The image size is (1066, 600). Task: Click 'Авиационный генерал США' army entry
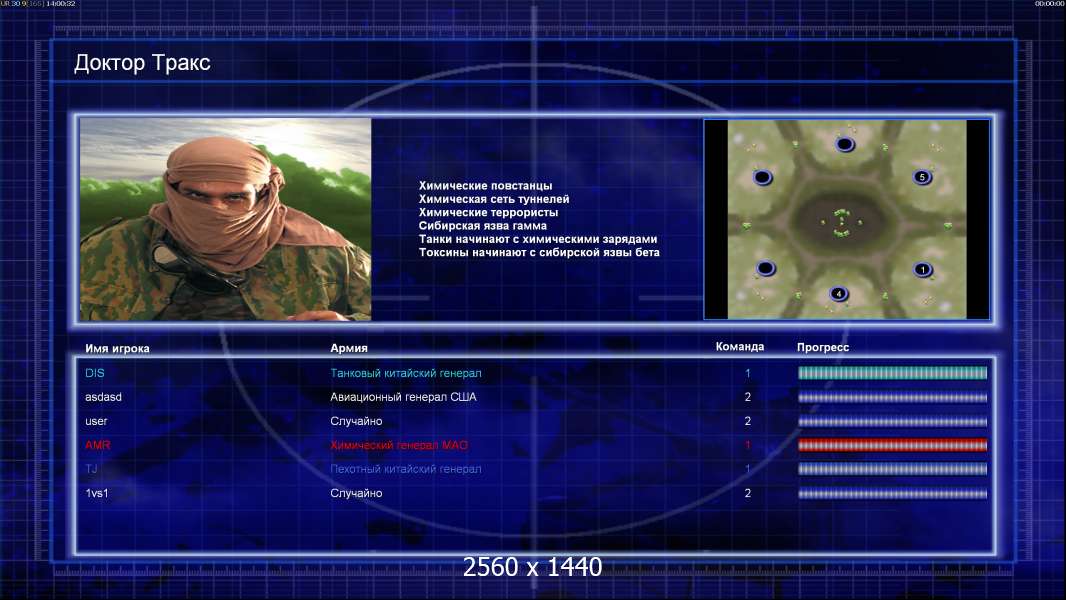[403, 397]
